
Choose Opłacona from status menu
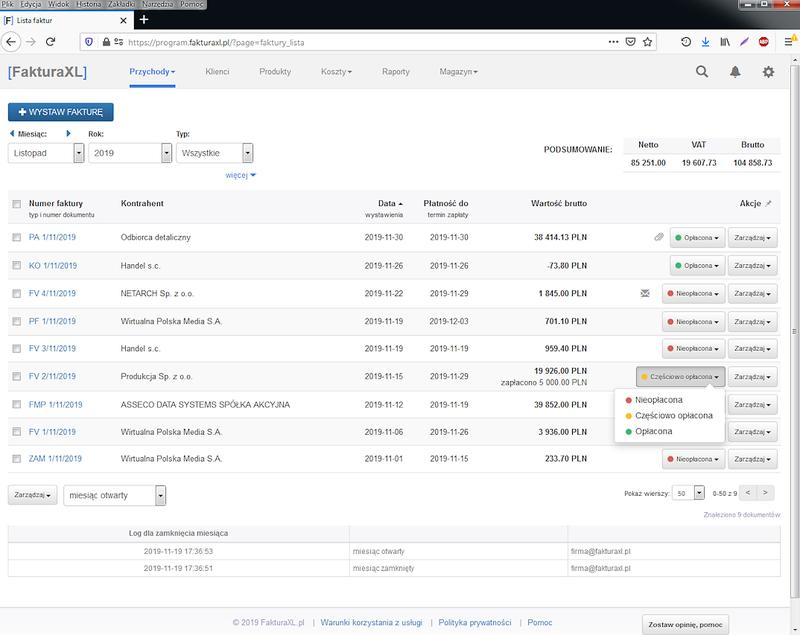(x=655, y=431)
